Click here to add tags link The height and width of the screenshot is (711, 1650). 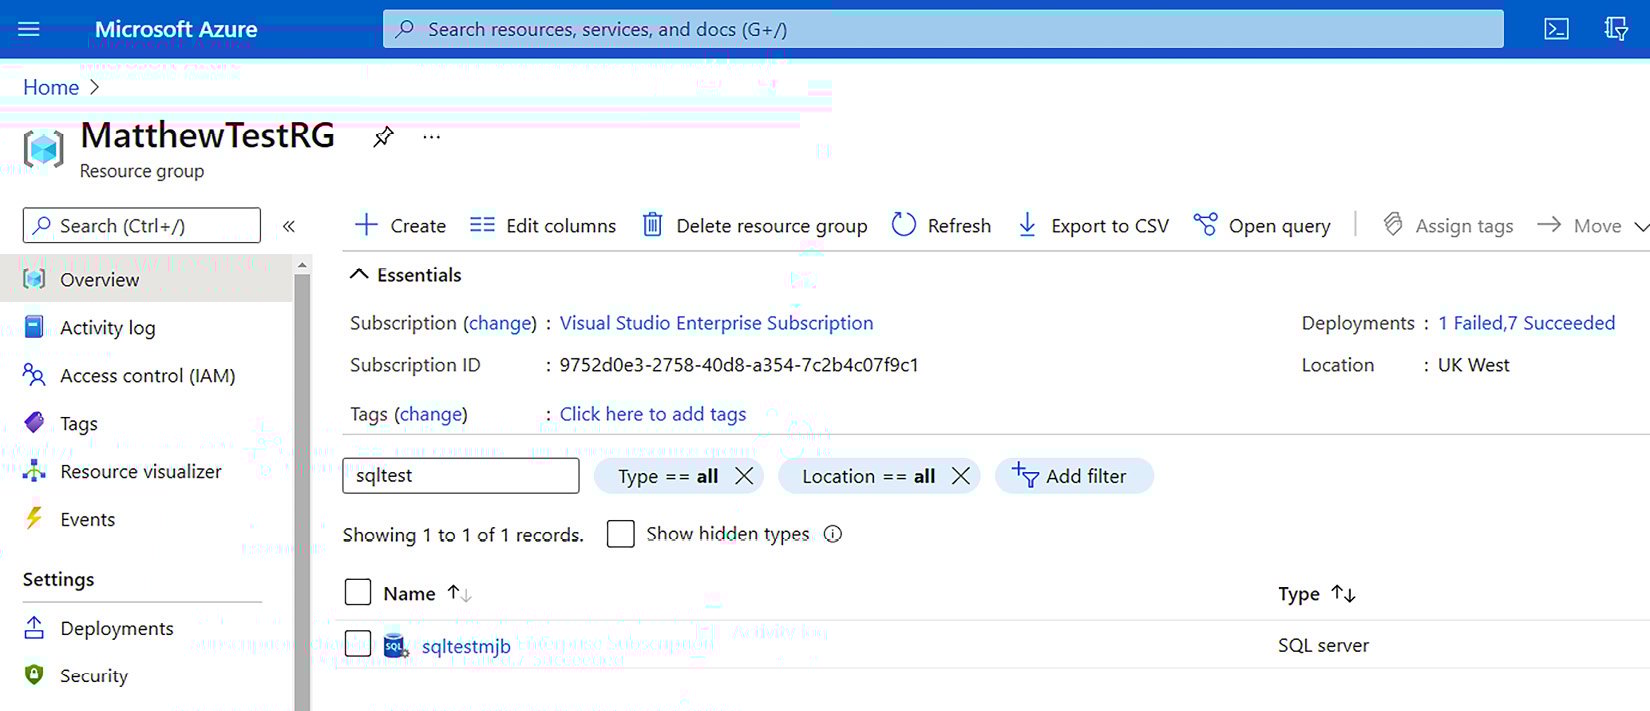653,414
